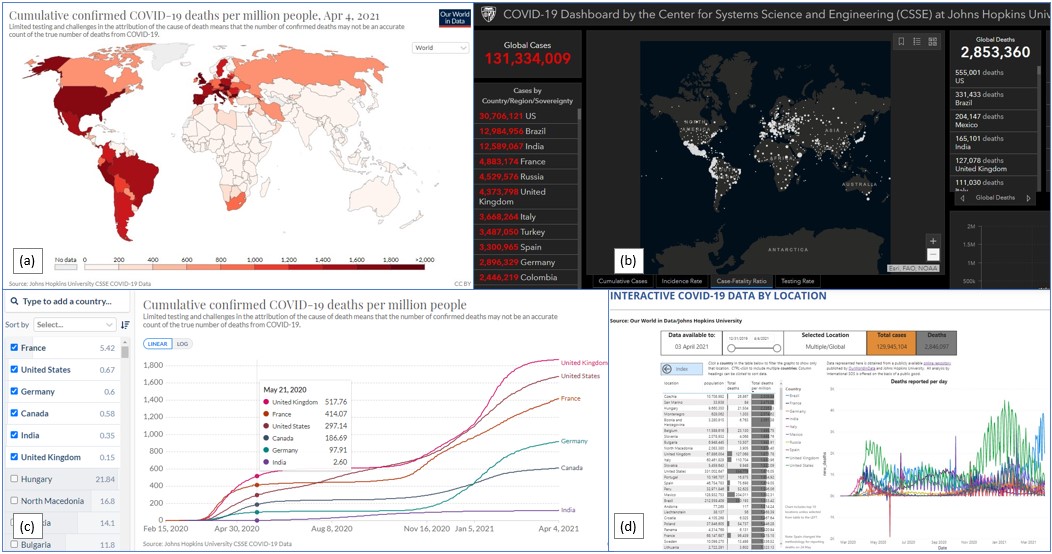1052x554 pixels.
Task: Click the Deaths gray card
Action: pos(937,342)
